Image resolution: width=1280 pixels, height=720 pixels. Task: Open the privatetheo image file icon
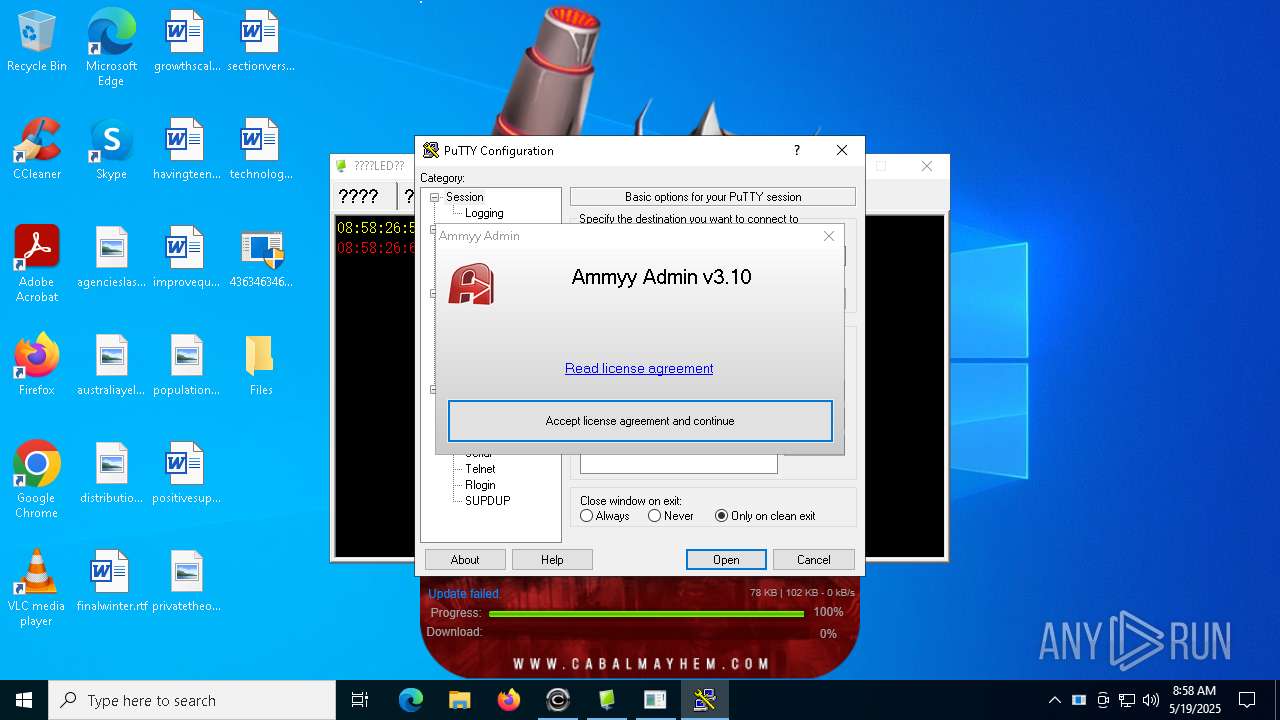(186, 582)
